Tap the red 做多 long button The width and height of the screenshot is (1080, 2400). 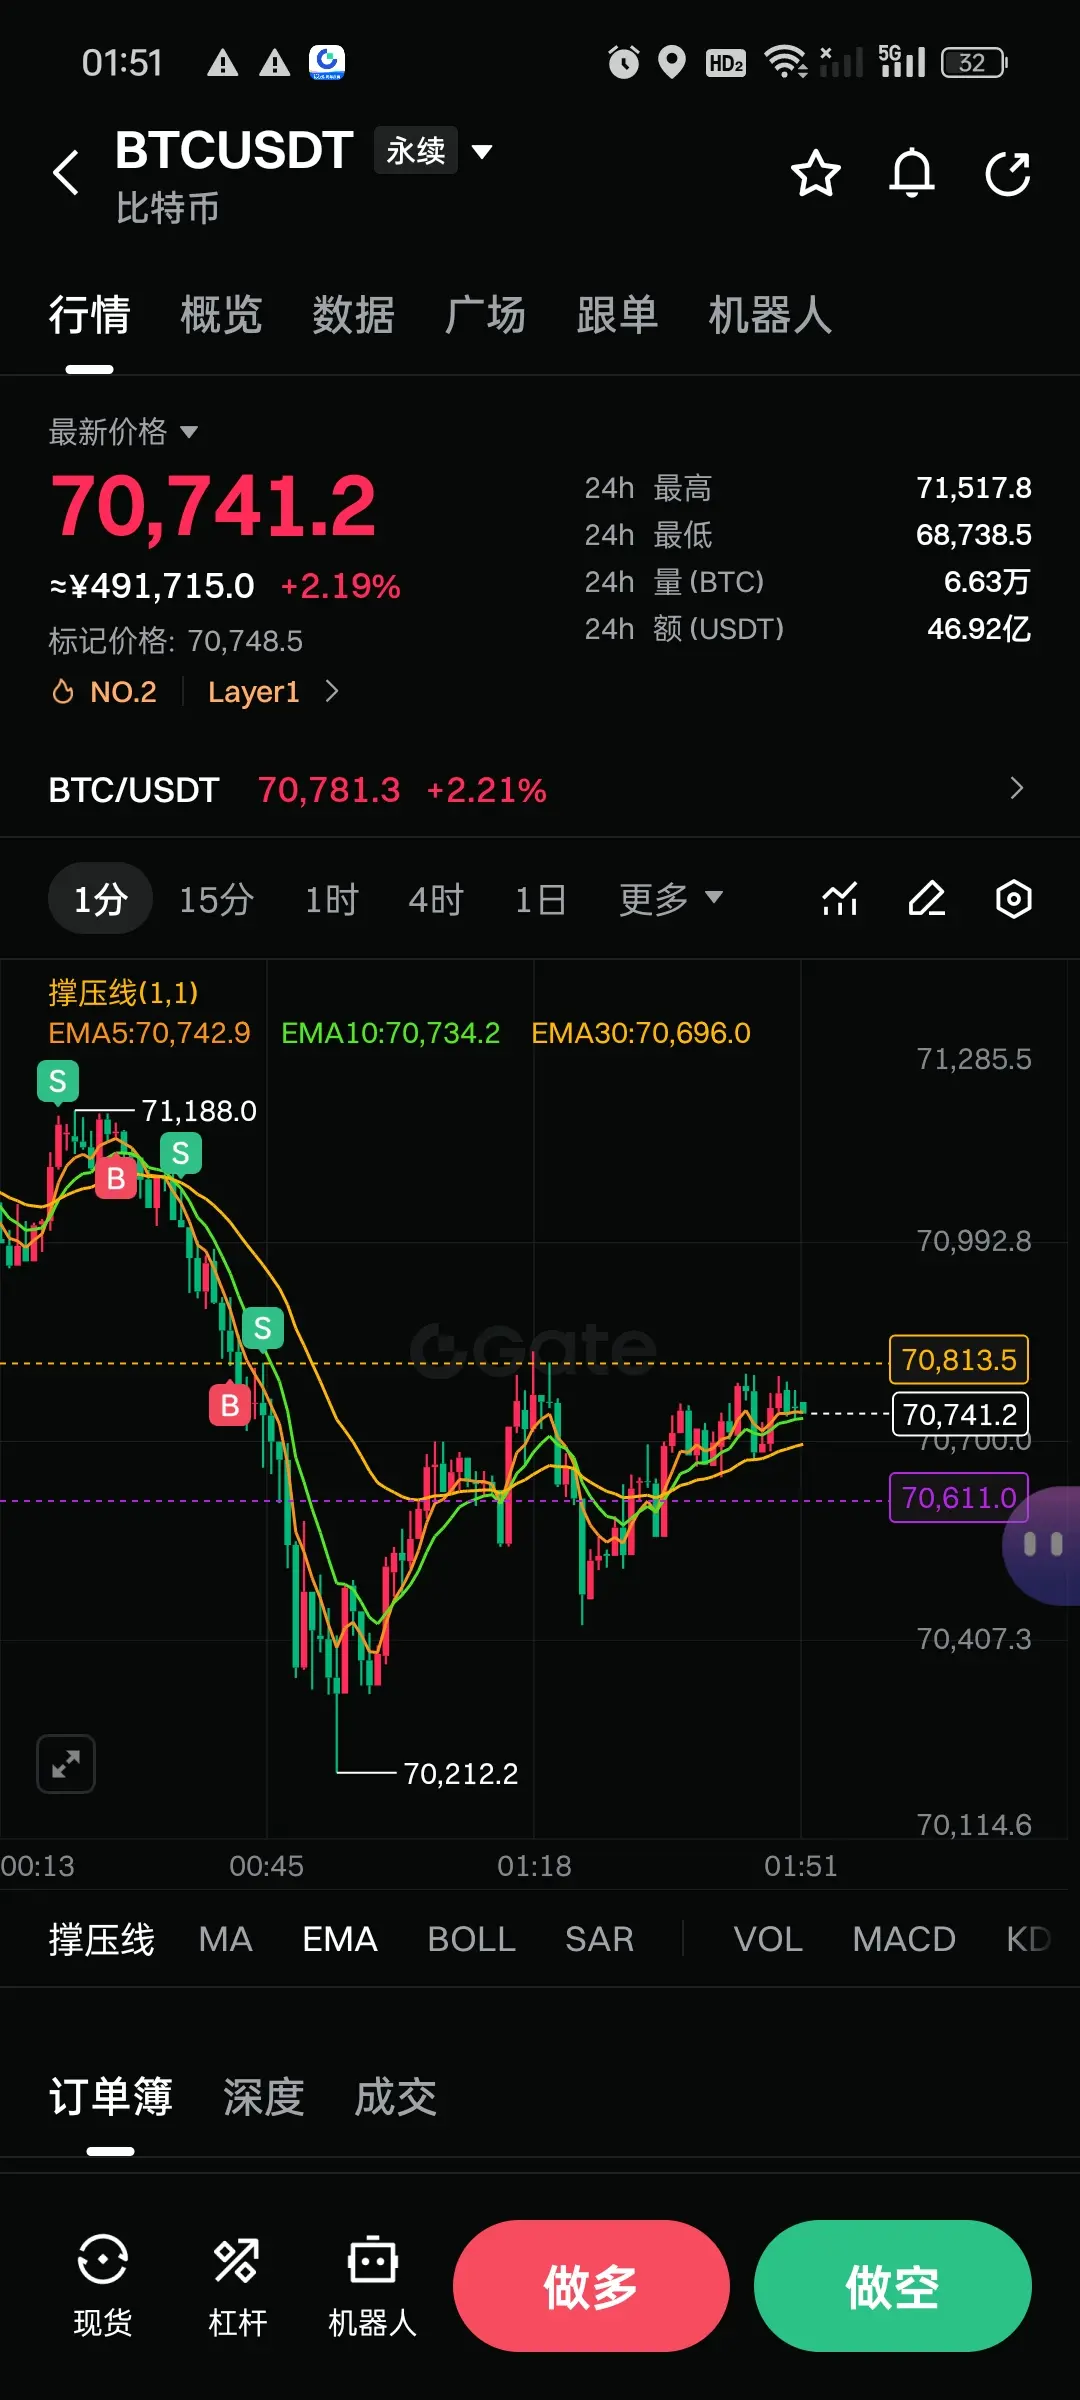point(591,2286)
